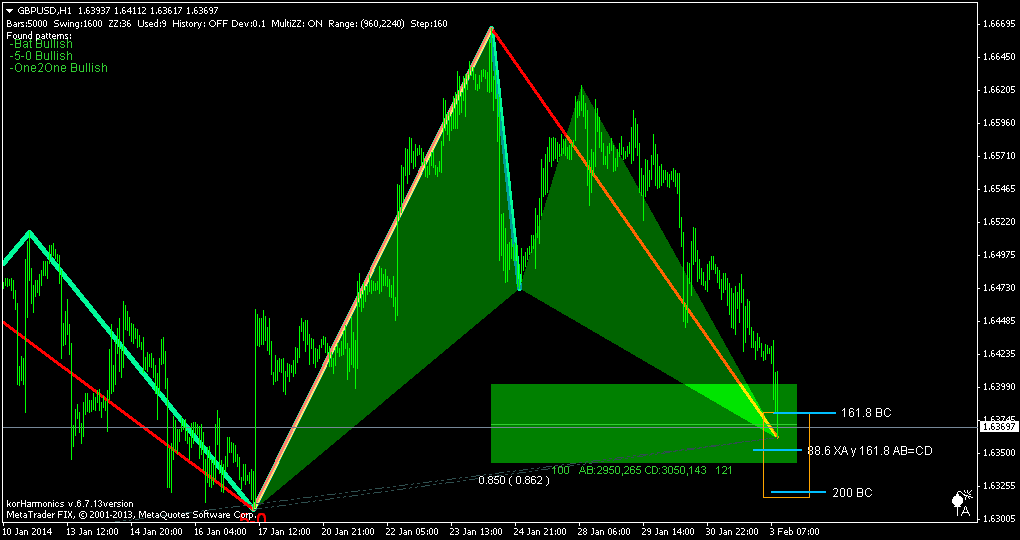Click the 1.63005 price axis label

(x=1000, y=519)
